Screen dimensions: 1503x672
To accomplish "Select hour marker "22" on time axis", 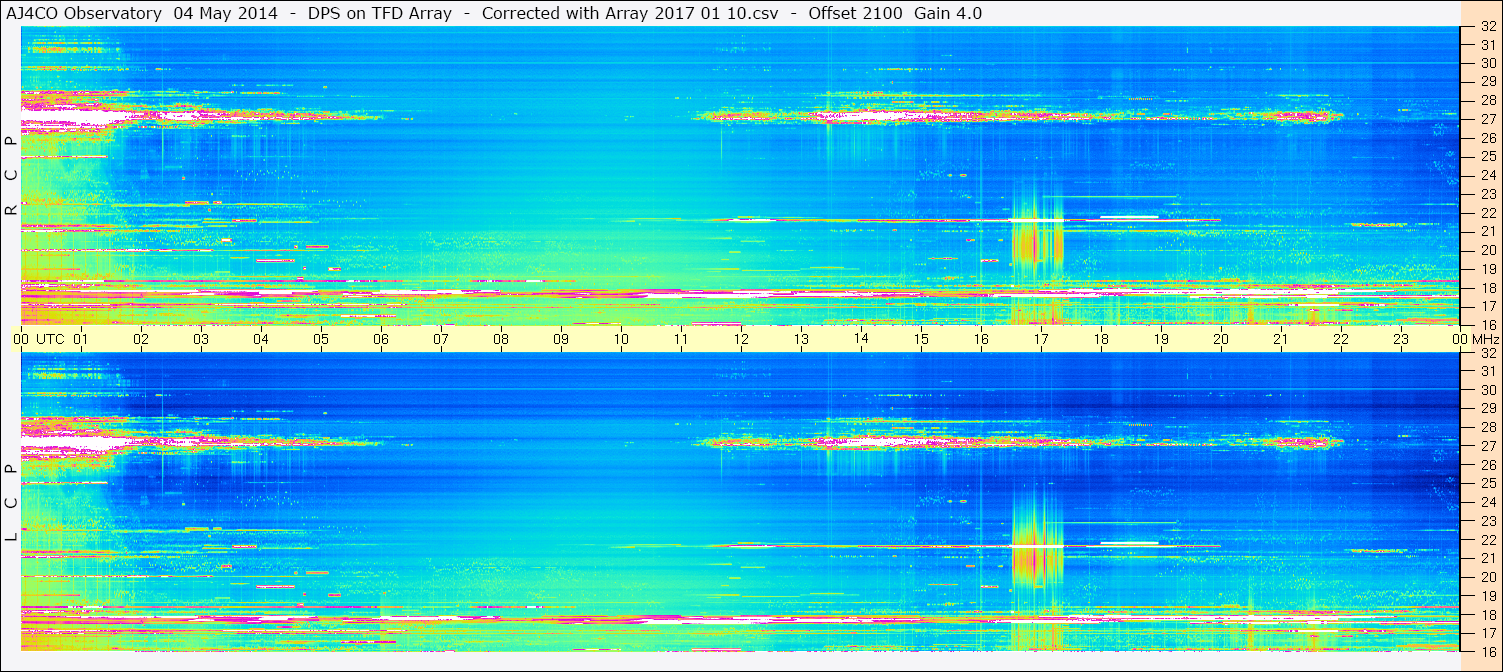I will 1341,339.
